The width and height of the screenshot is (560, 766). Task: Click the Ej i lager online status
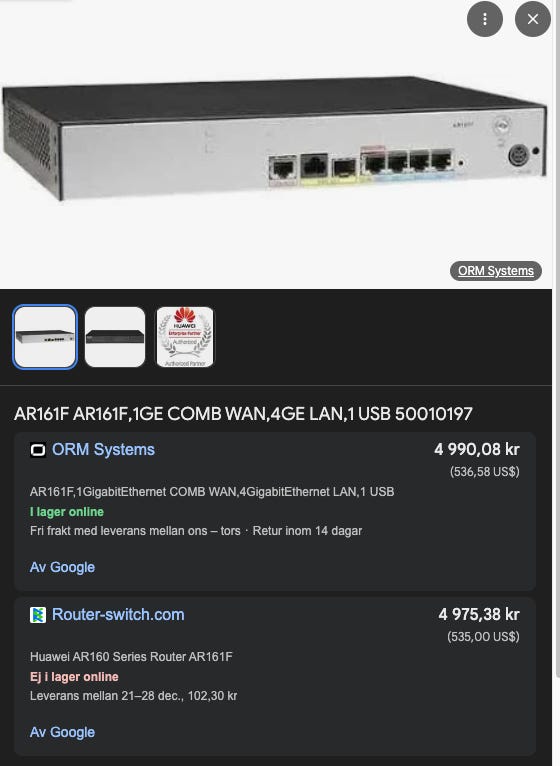pyautogui.click(x=74, y=677)
